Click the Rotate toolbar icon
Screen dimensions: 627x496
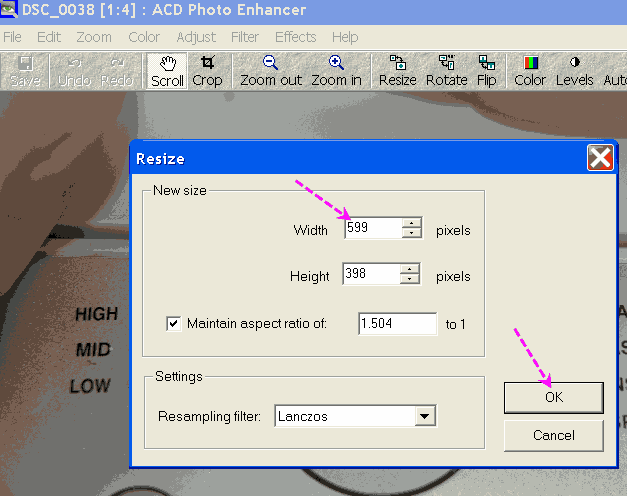tap(447, 71)
